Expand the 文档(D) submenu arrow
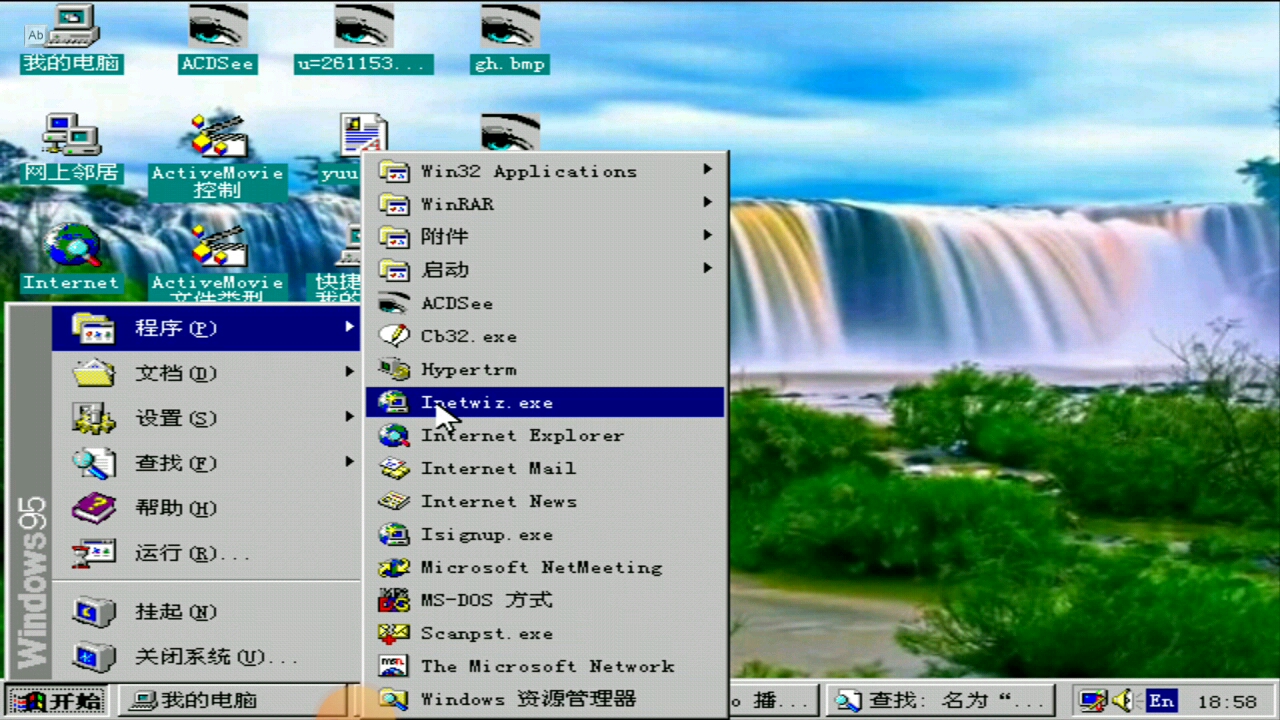The image size is (1280, 720). (x=349, y=372)
